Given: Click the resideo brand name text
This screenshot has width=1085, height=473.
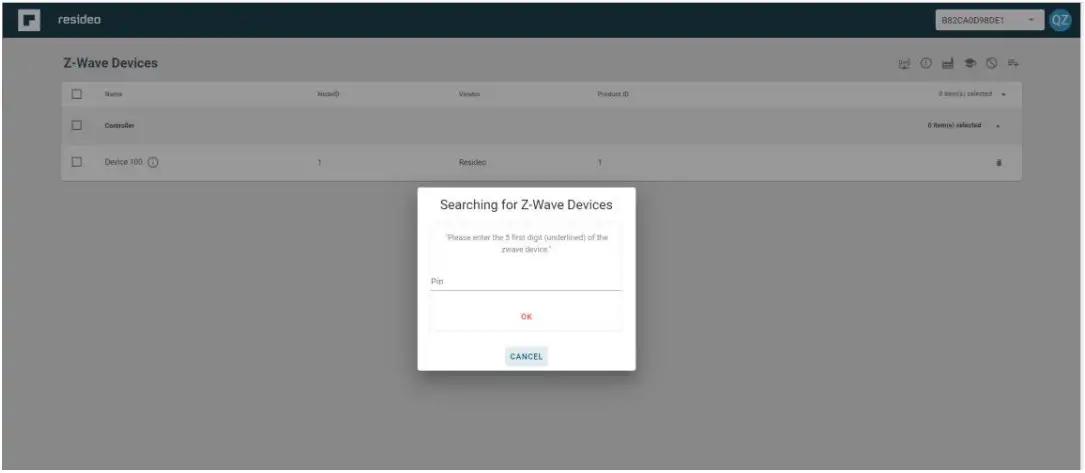Looking at the screenshot, I should (x=80, y=20).
